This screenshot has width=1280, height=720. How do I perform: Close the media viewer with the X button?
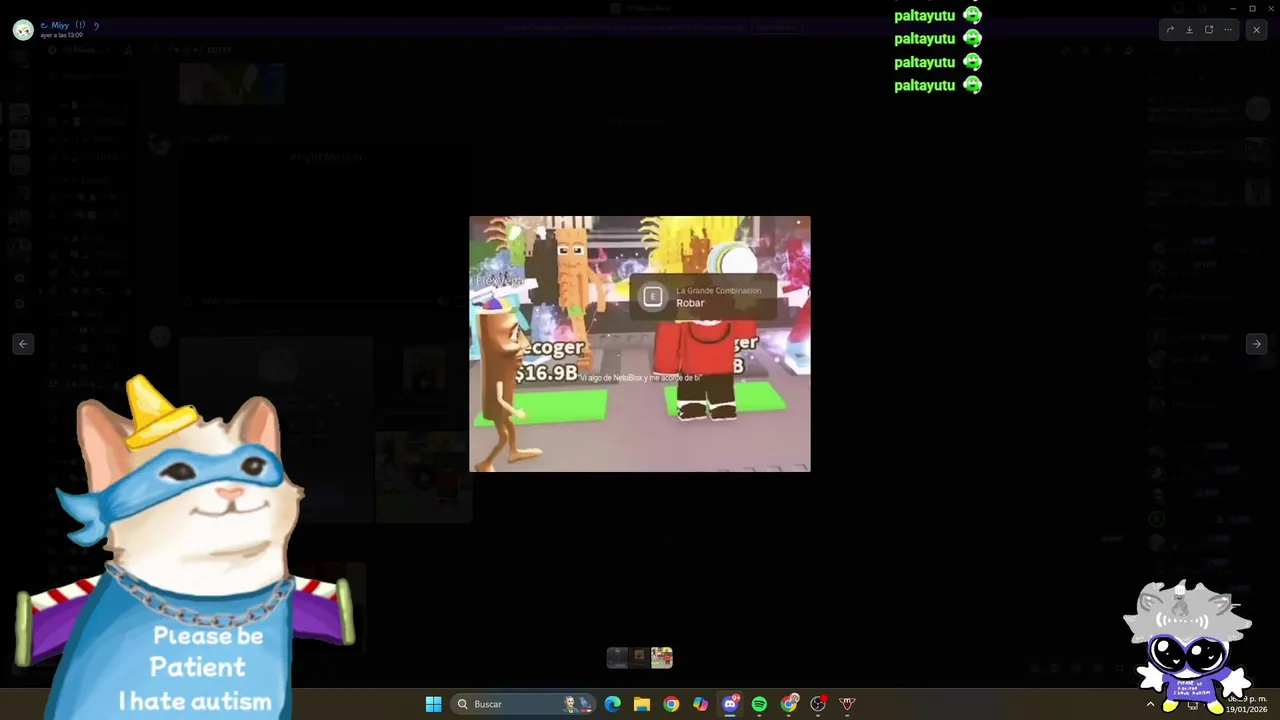1257,30
